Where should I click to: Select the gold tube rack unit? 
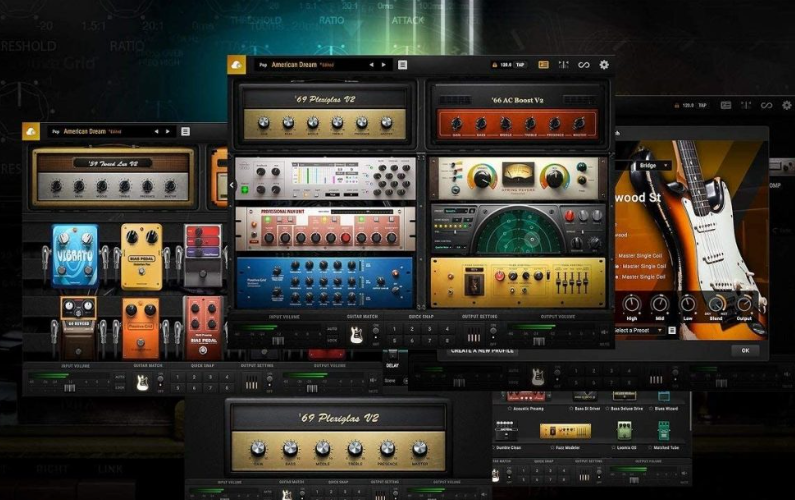(x=518, y=282)
